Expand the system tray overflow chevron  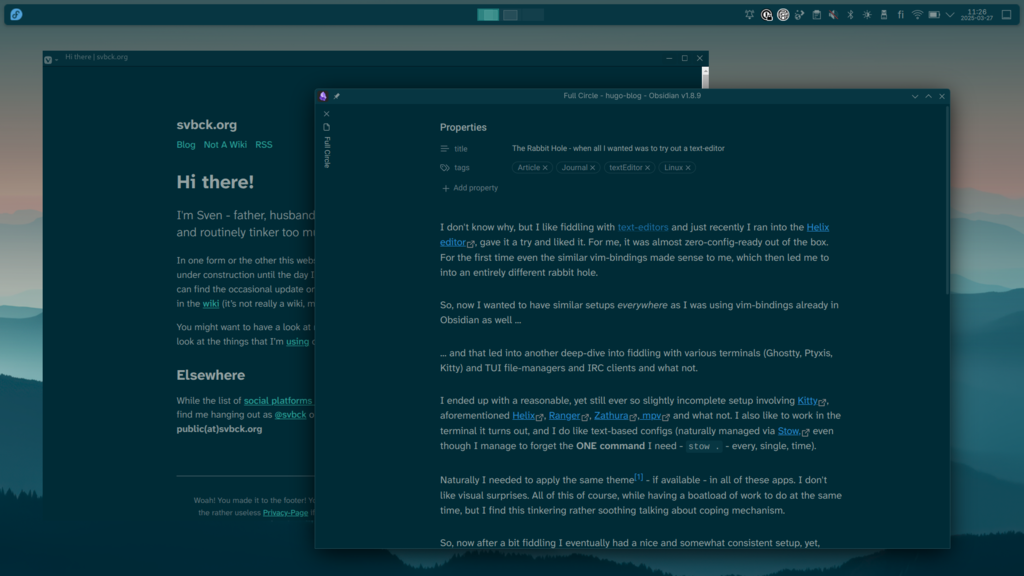click(948, 13)
